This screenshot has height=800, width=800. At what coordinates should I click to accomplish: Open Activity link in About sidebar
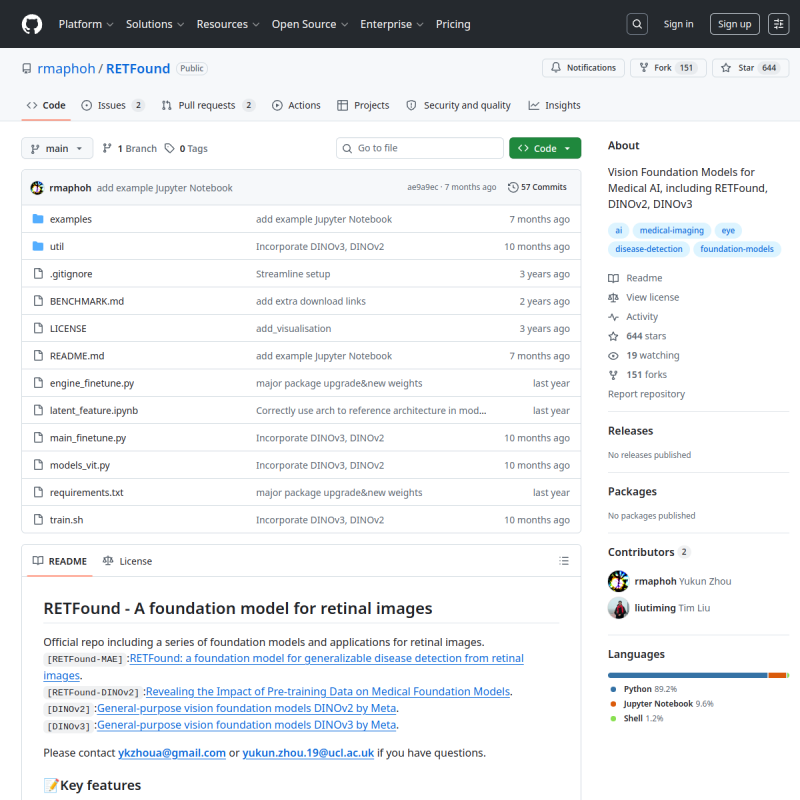pos(633,317)
